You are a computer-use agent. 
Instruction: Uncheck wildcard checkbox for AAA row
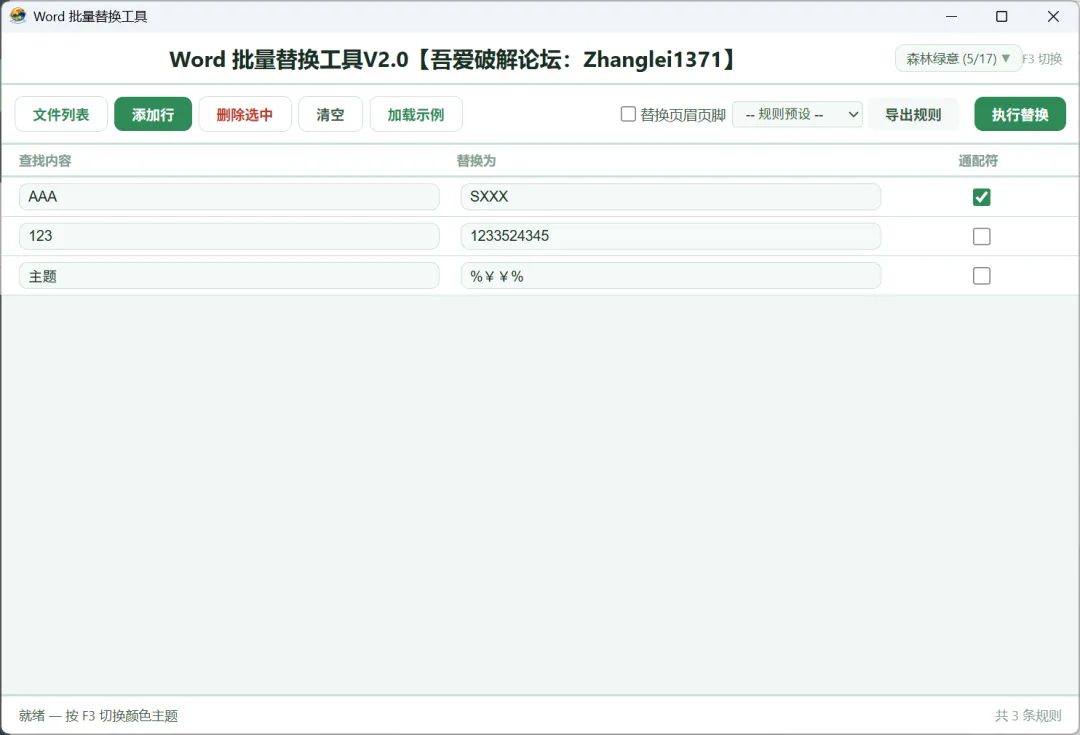982,197
